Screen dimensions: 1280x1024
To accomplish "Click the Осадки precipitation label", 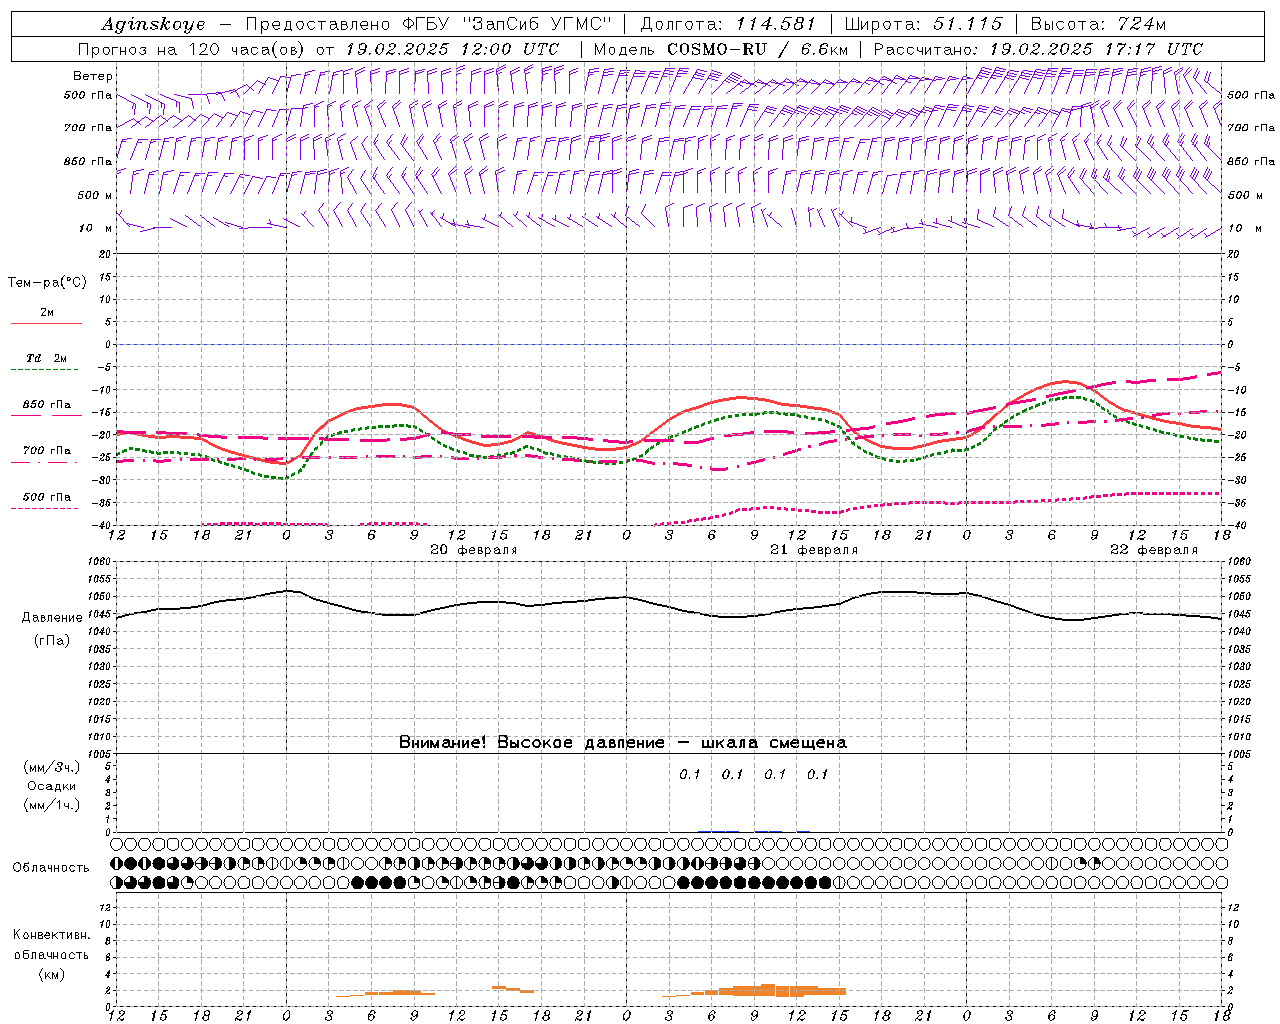I will [52, 786].
